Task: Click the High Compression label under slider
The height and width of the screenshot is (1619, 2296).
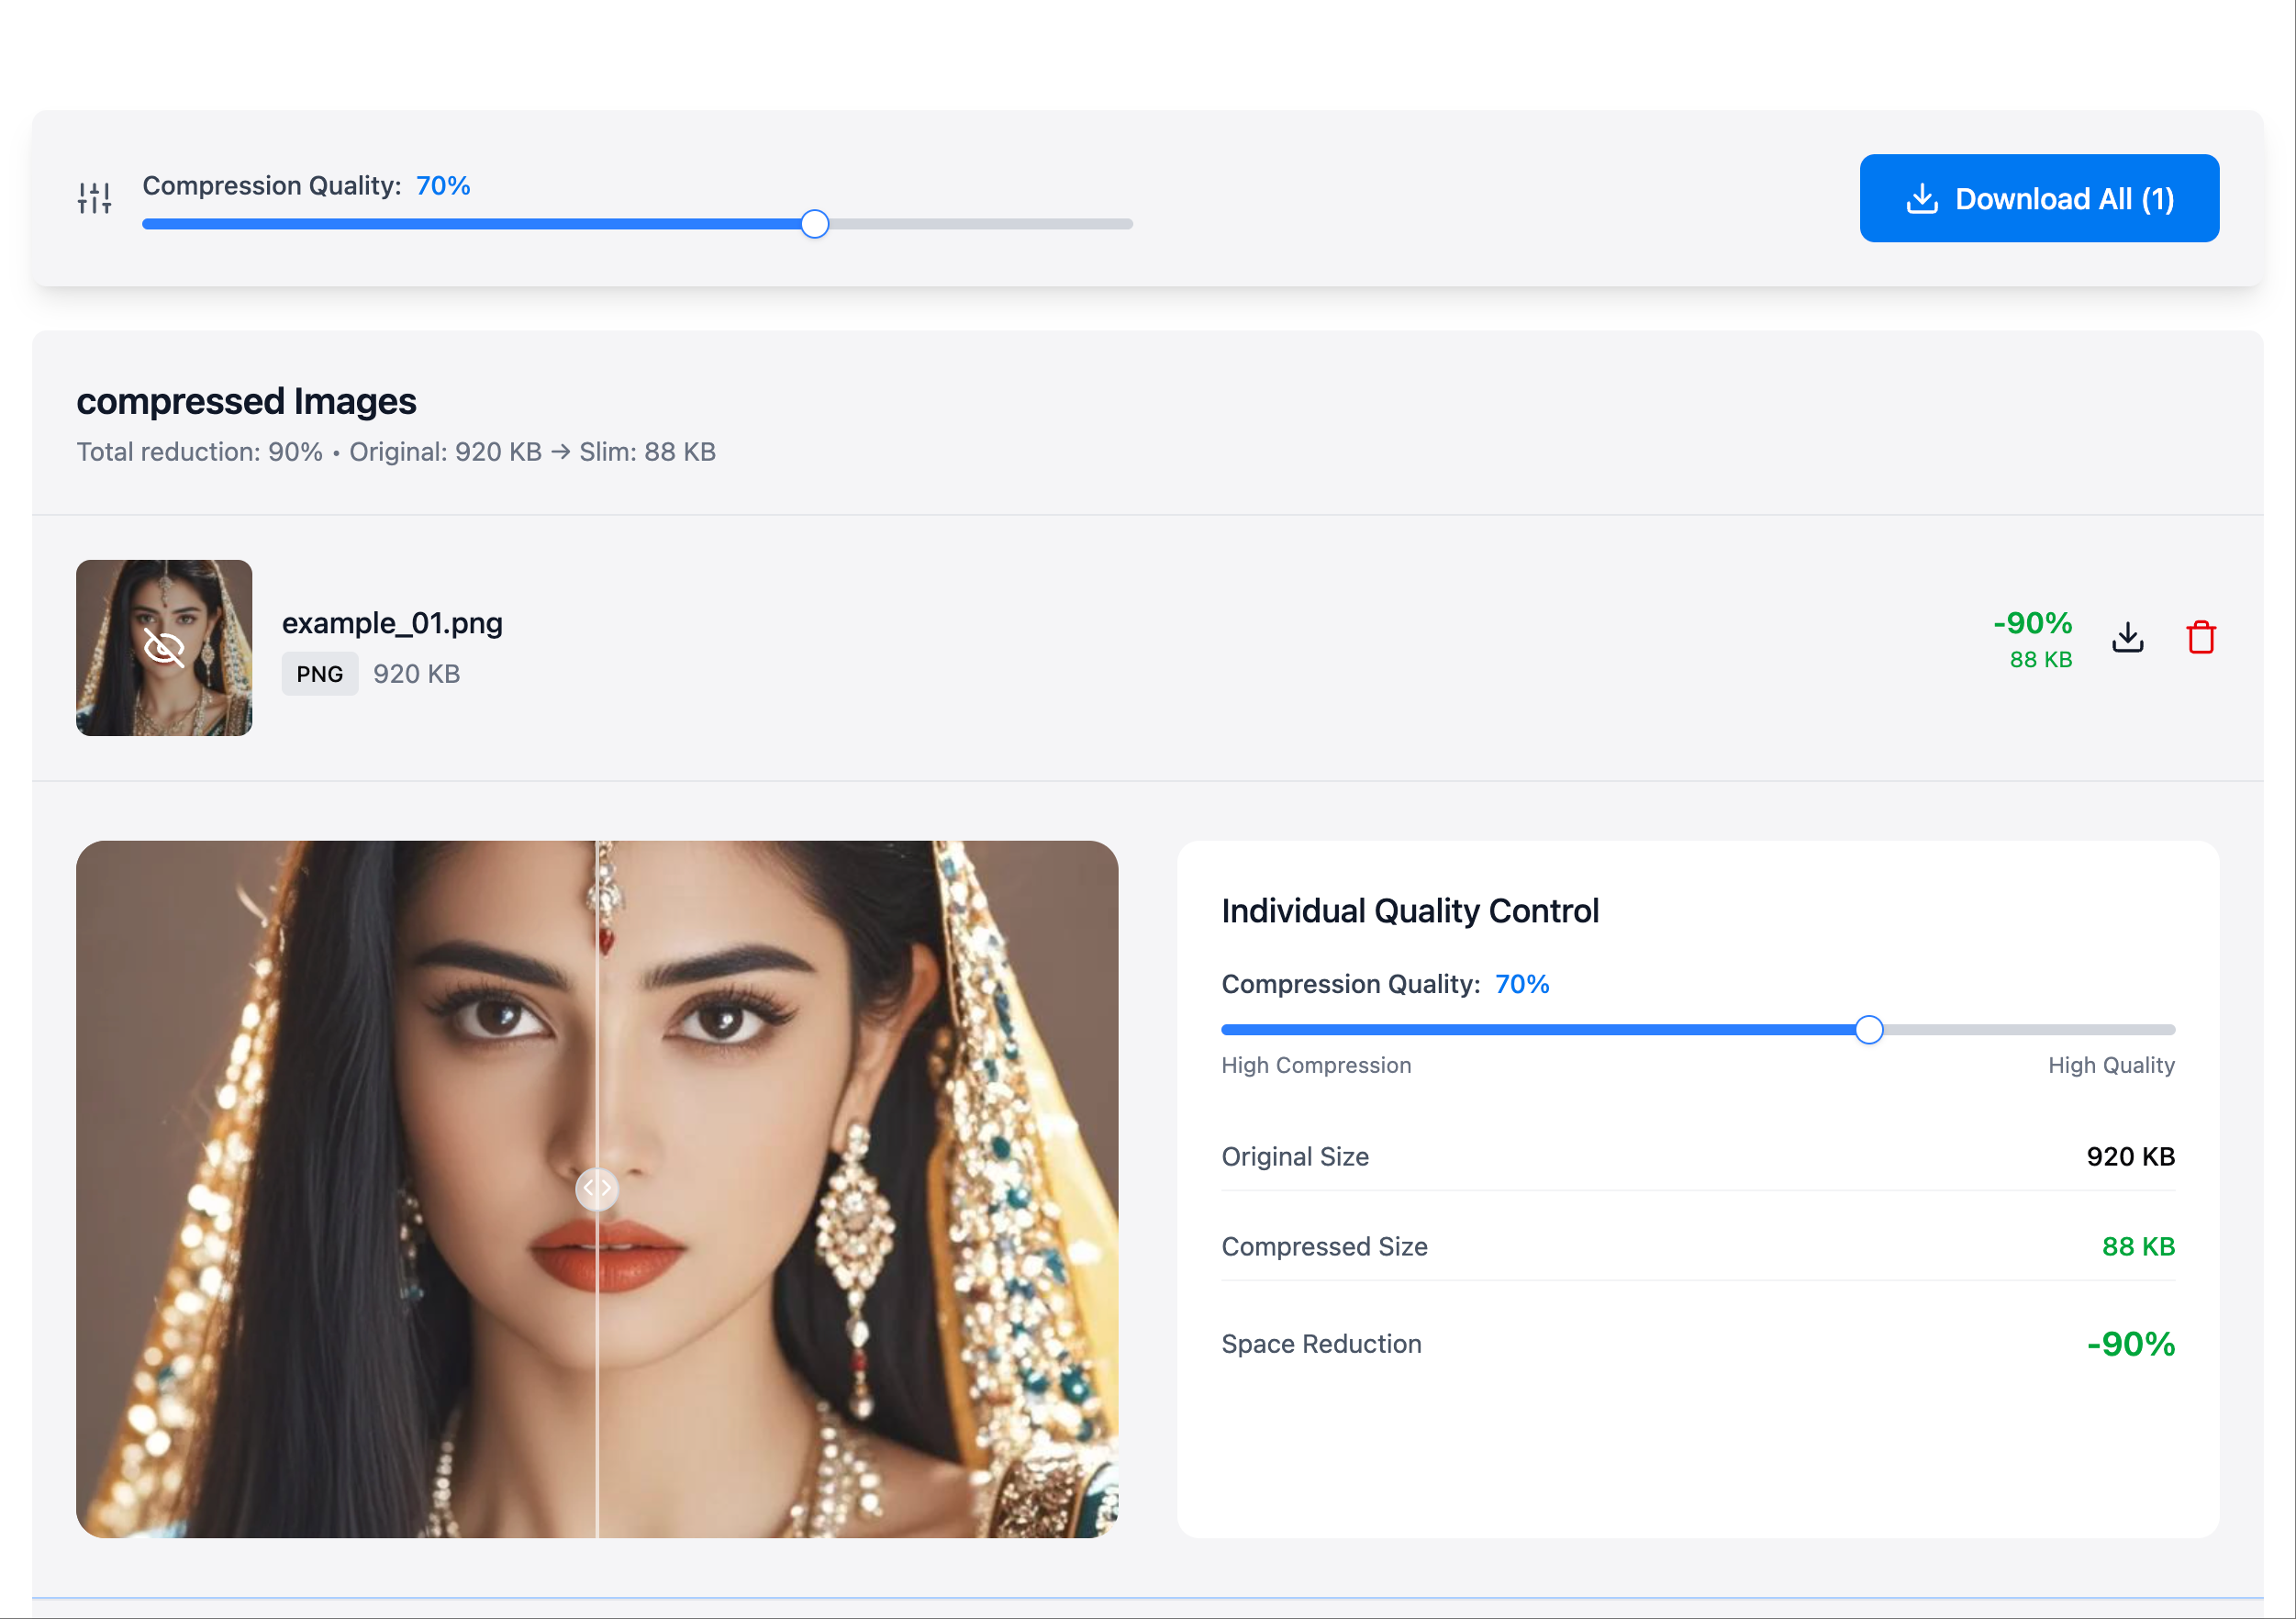Action: coord(1315,1065)
